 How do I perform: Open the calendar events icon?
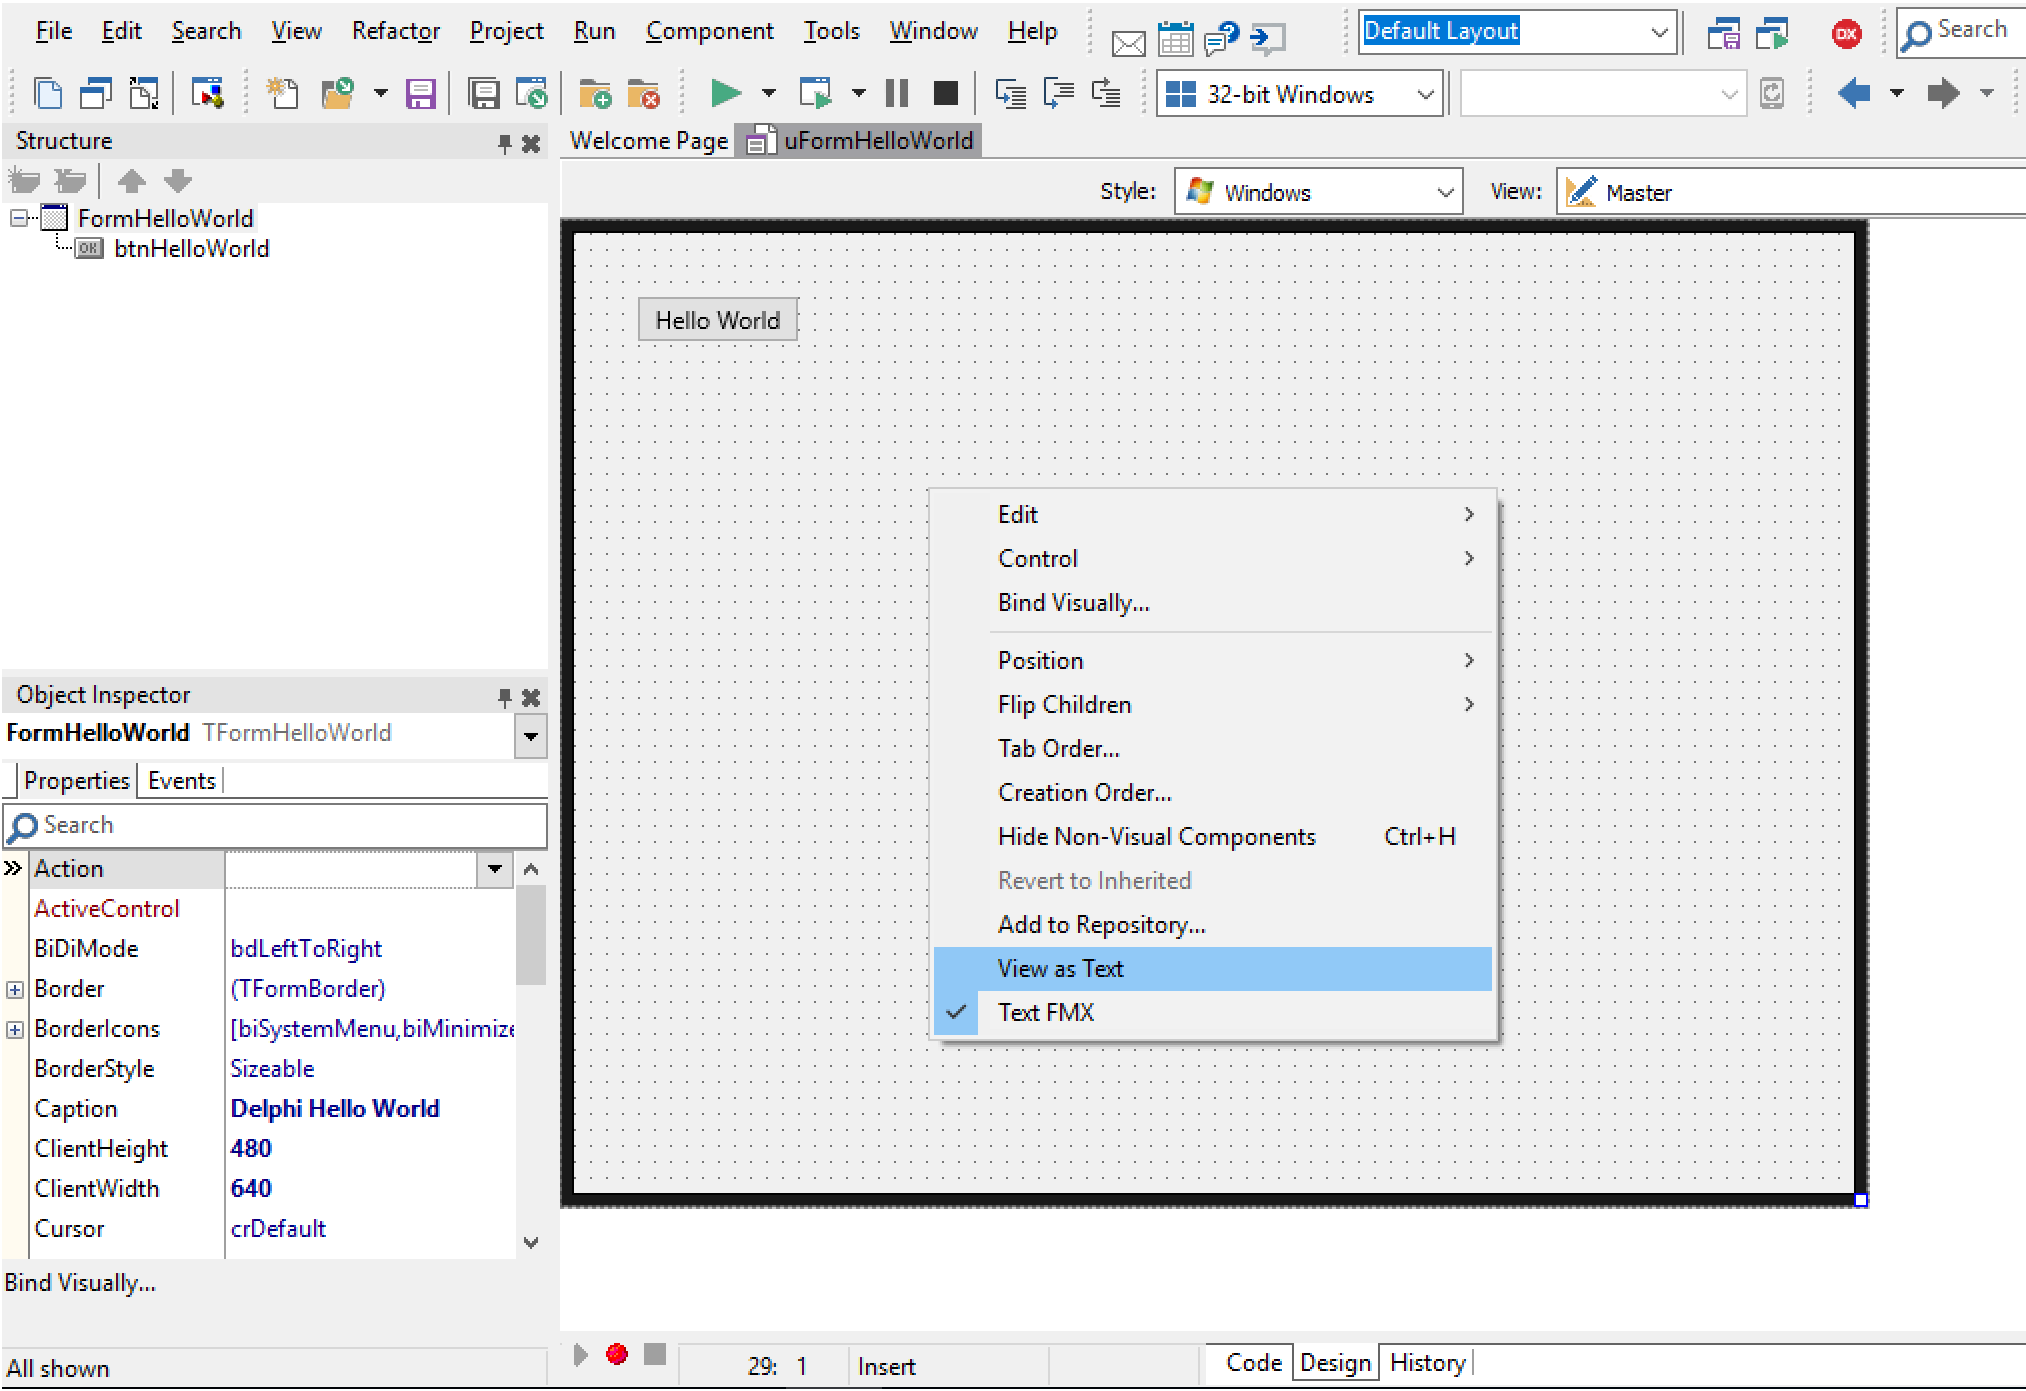[x=1176, y=39]
